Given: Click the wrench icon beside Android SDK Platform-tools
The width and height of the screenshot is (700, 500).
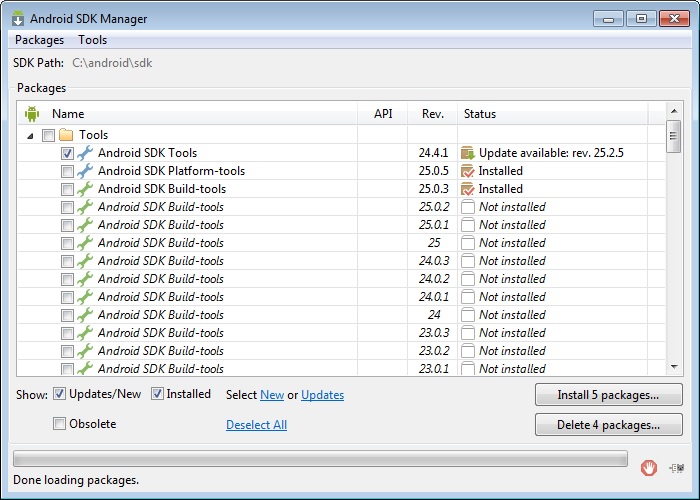Looking at the screenshot, I should [85, 171].
